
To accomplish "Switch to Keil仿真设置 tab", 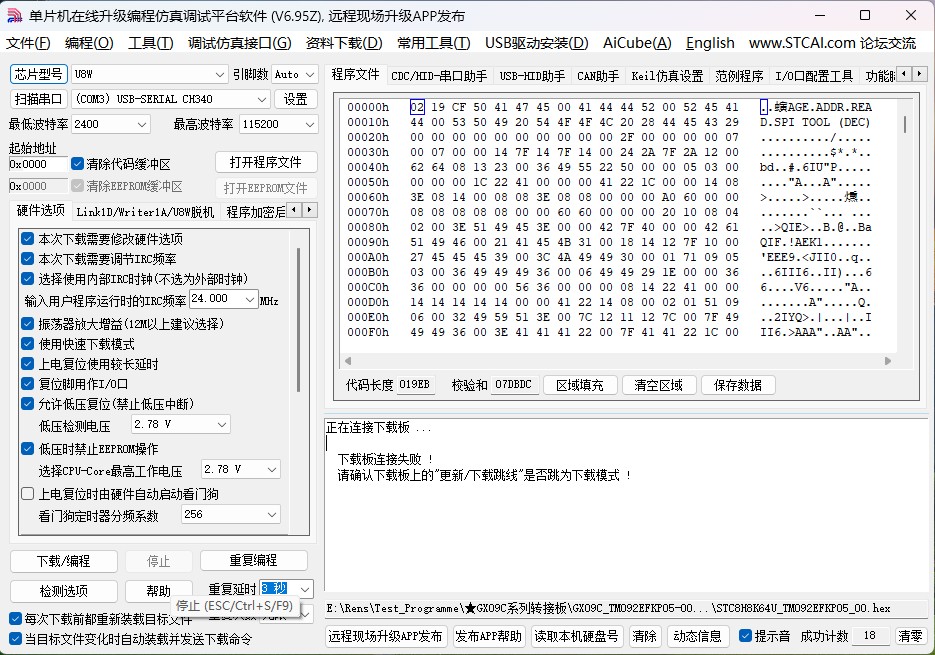I will pyautogui.click(x=667, y=76).
